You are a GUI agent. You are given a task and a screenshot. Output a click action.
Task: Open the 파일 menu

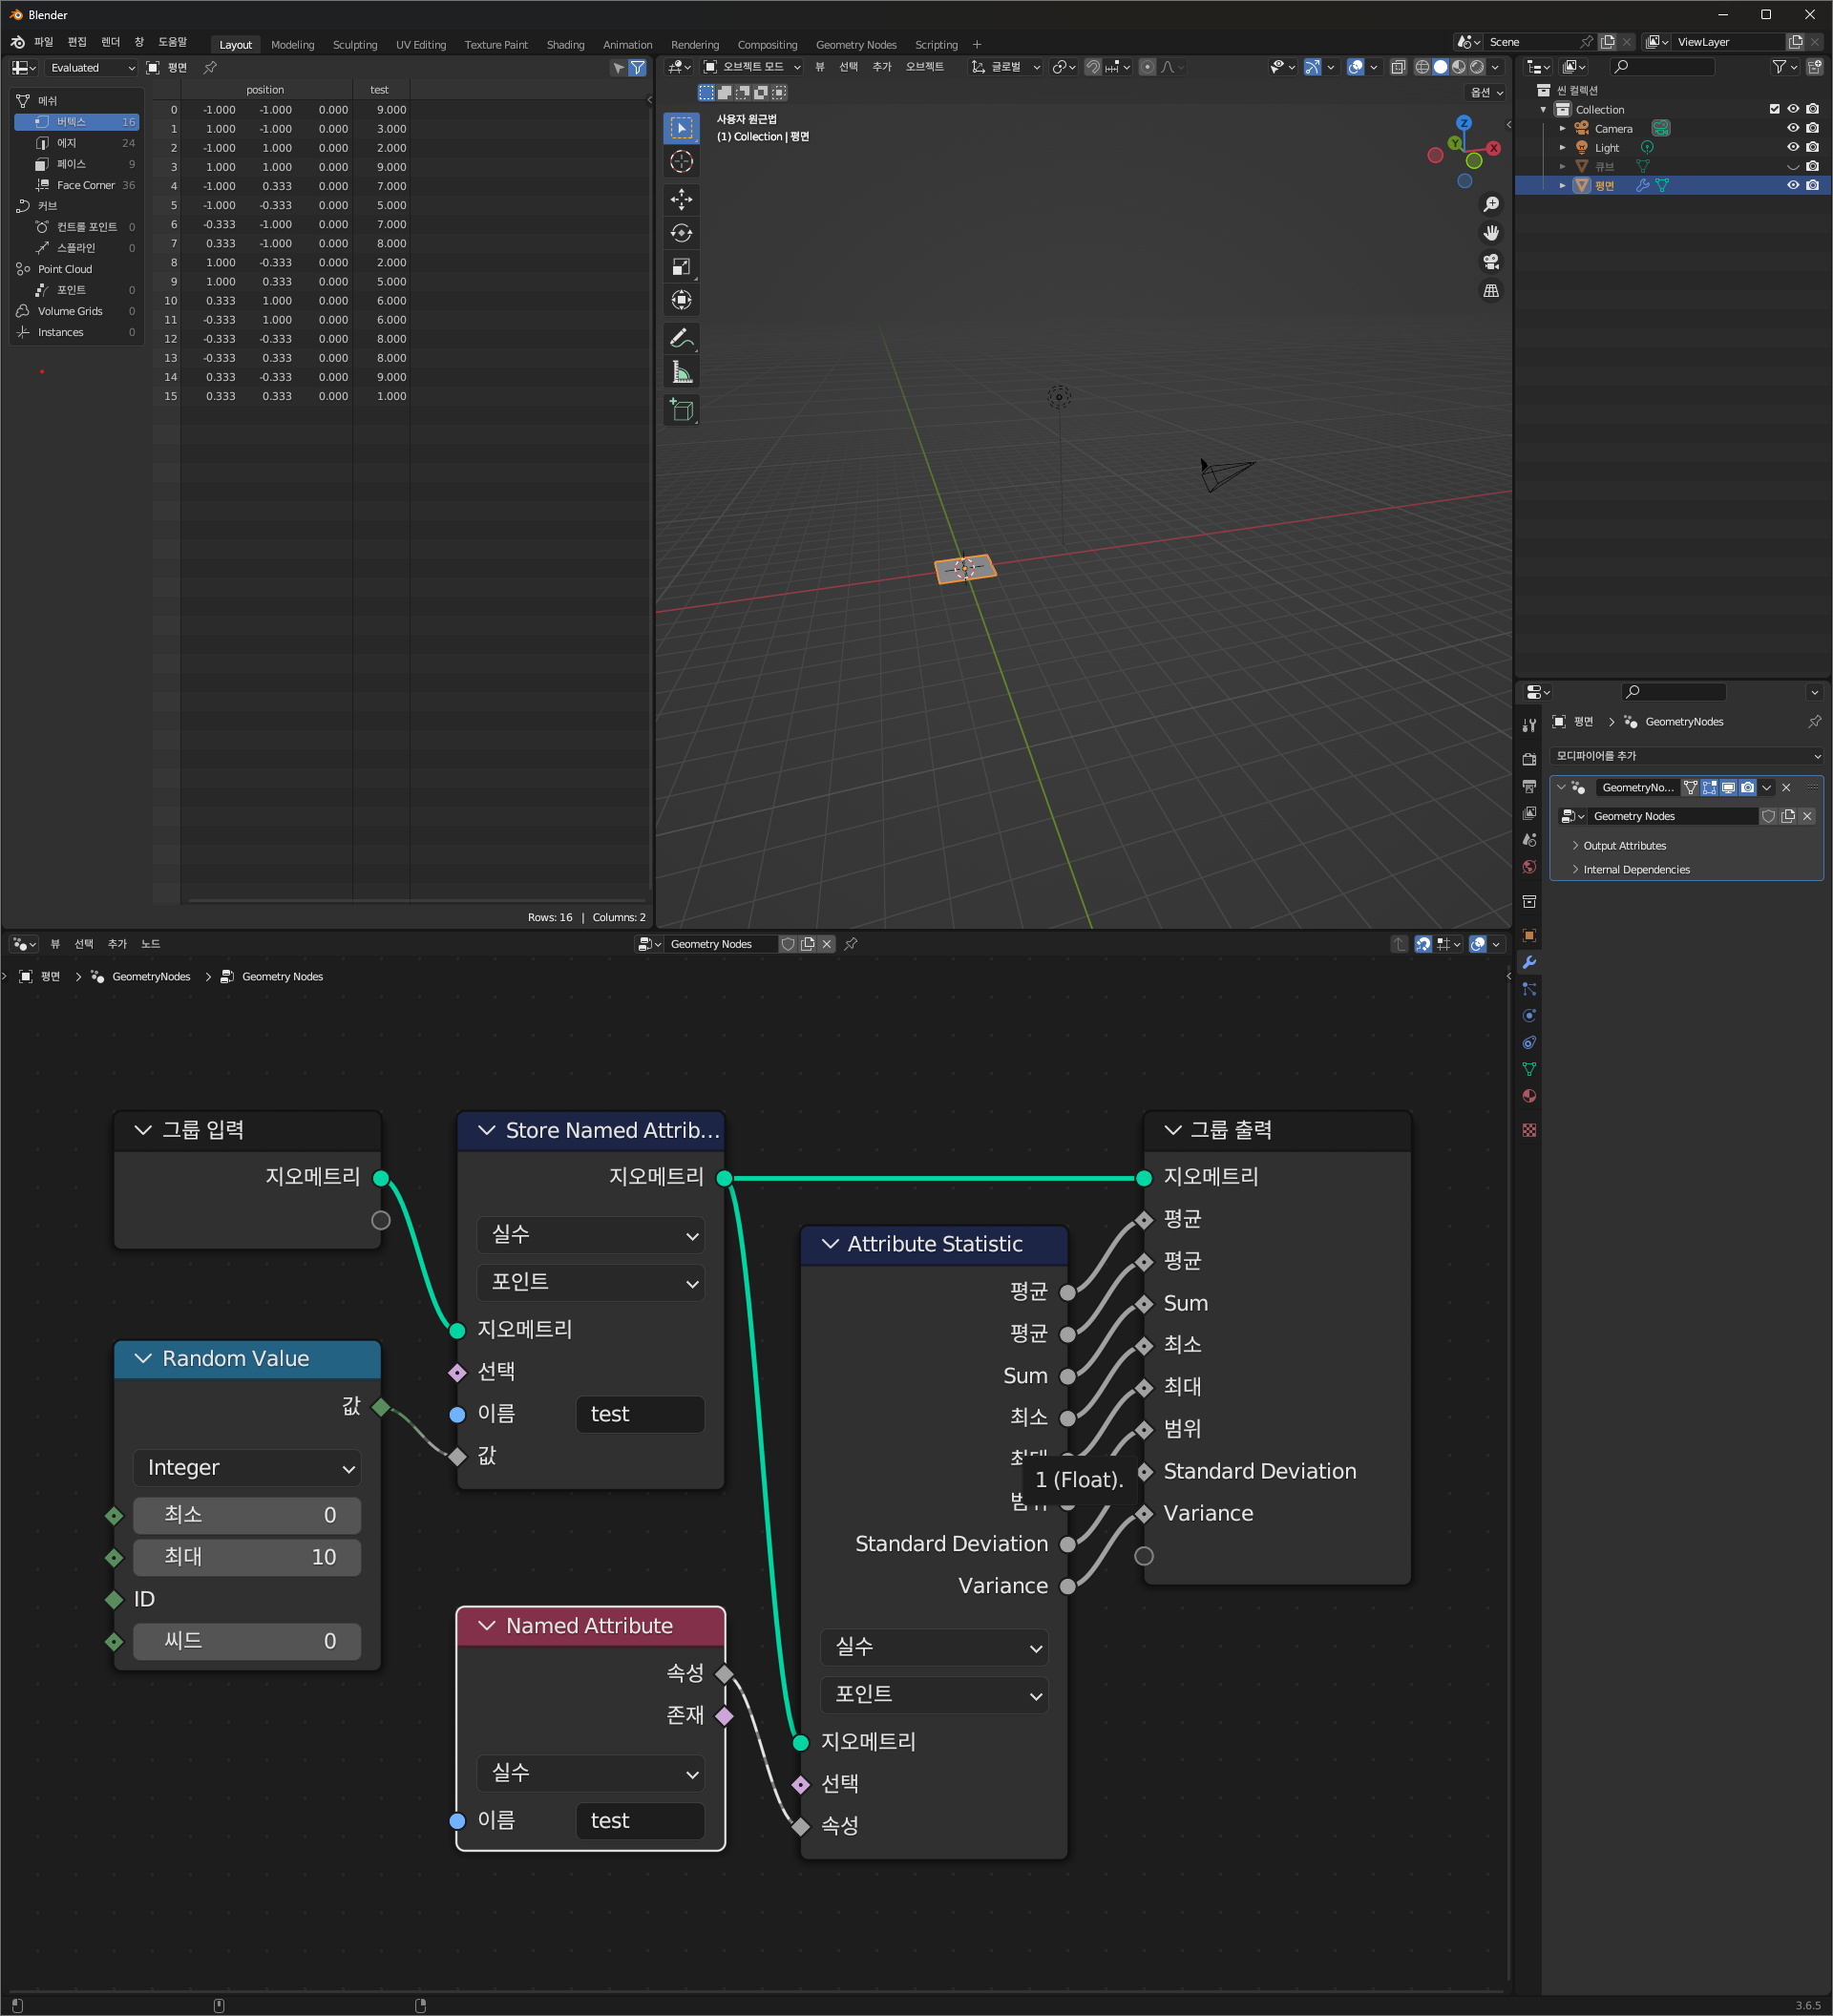(43, 42)
